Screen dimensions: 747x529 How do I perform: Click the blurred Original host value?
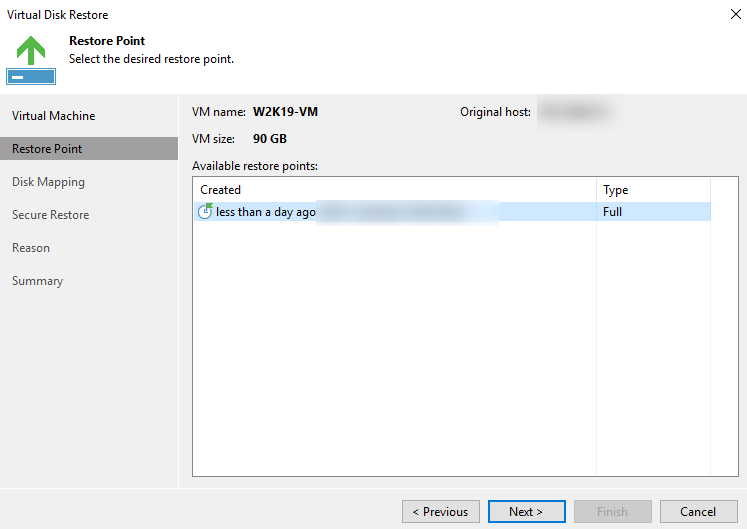574,112
